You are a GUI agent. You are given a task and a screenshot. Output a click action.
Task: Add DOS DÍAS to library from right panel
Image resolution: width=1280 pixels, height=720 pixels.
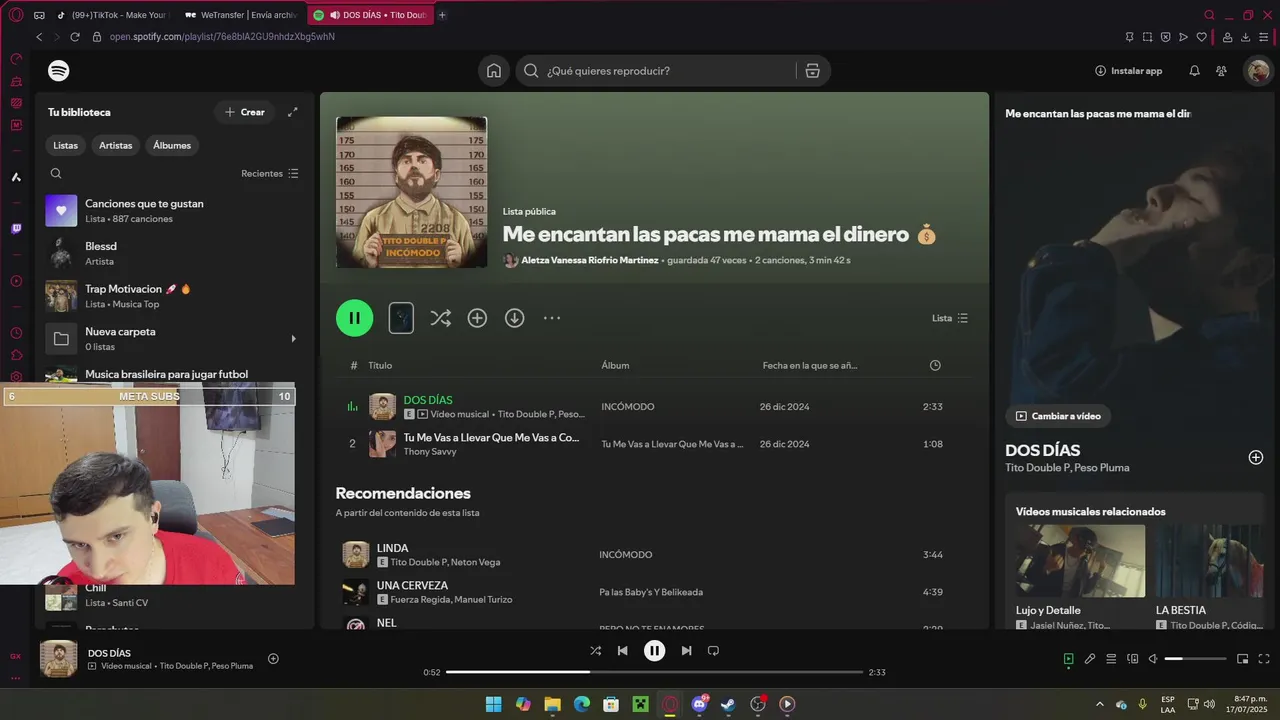pyautogui.click(x=1256, y=457)
